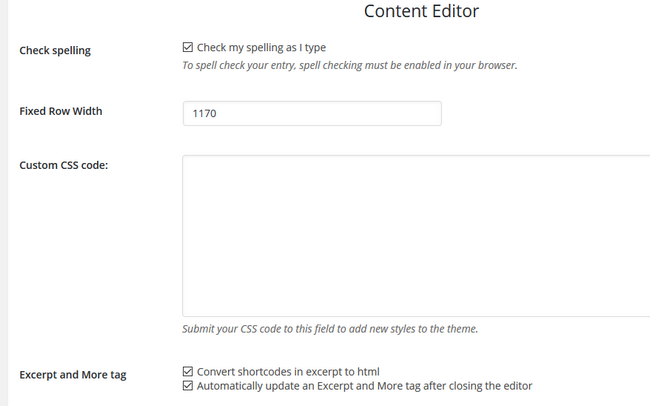Click the Custom CSS code row label
The image size is (650, 406).
tap(63, 165)
